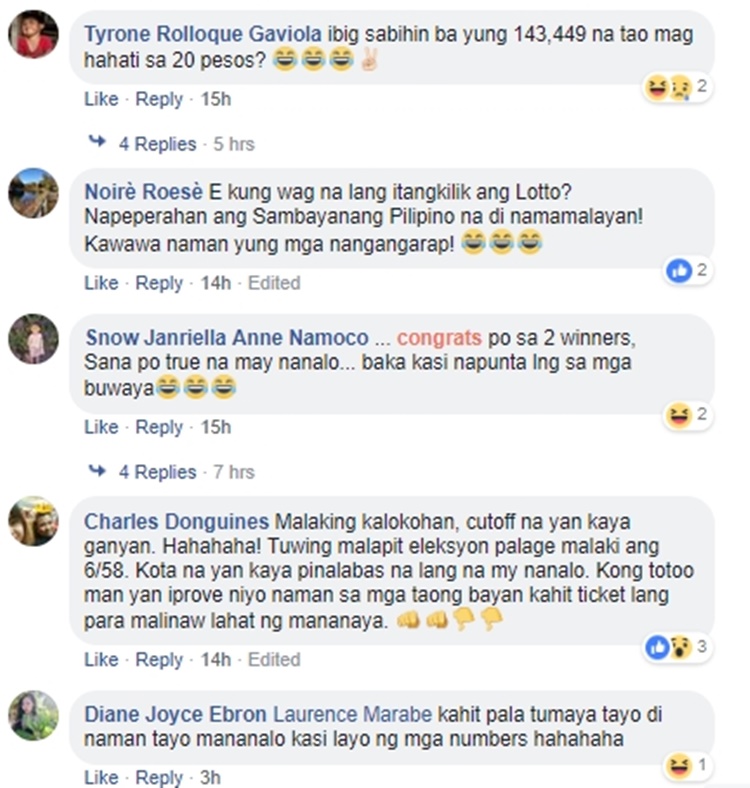Like Tyrone Rolloque Gaviola's comment
Viewport: 750px width, 788px height.
tap(101, 99)
